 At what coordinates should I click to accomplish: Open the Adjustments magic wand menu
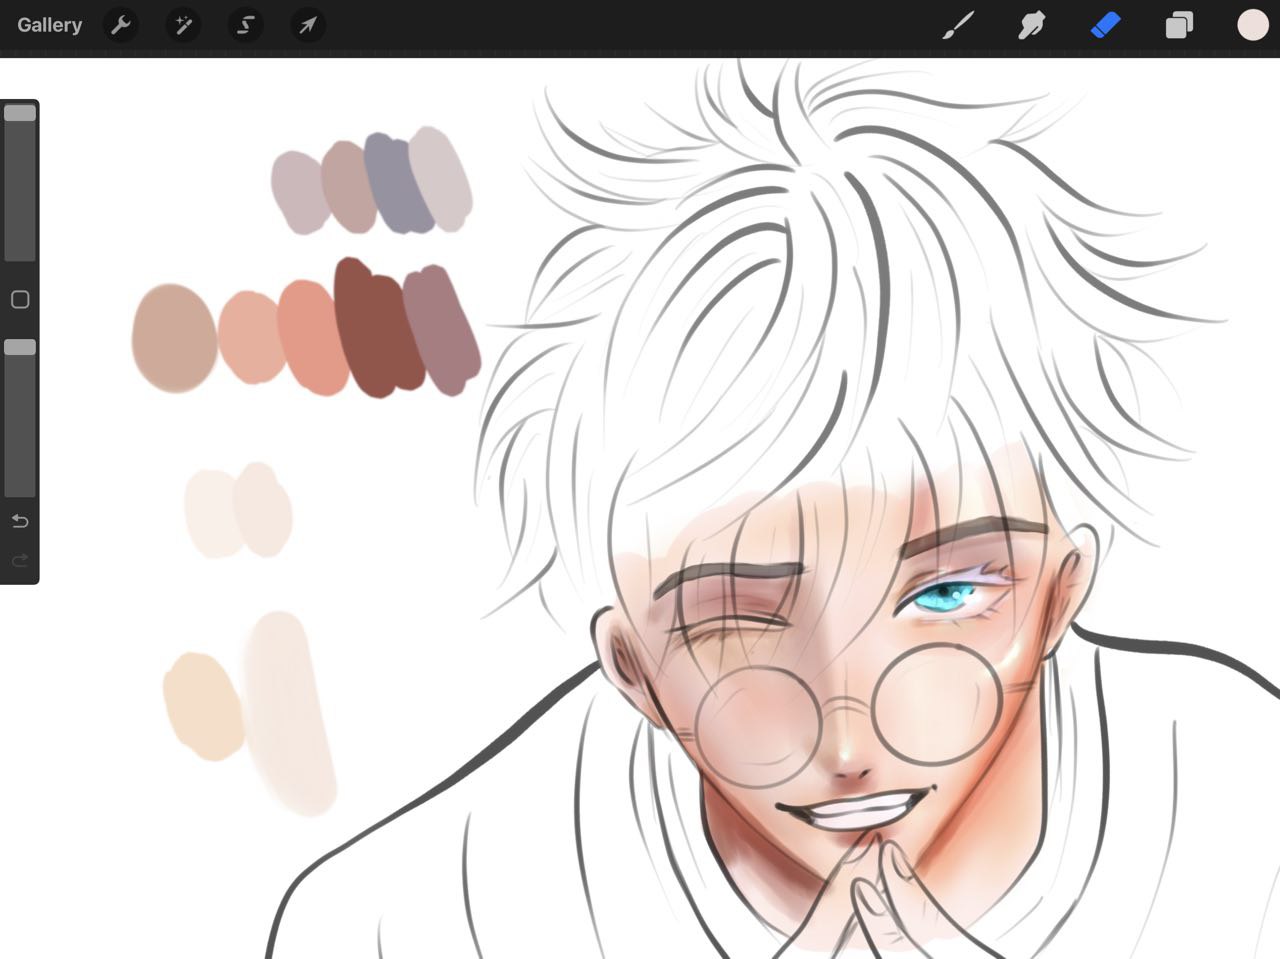click(183, 25)
